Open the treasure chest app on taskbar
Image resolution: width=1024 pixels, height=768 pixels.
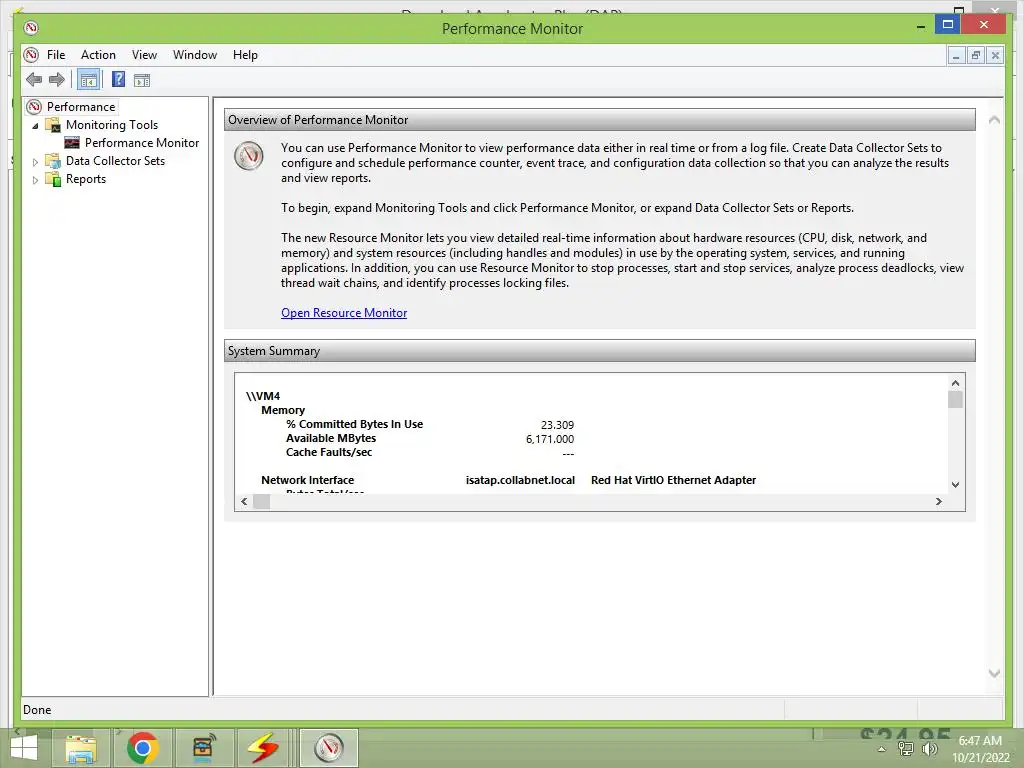click(204, 748)
